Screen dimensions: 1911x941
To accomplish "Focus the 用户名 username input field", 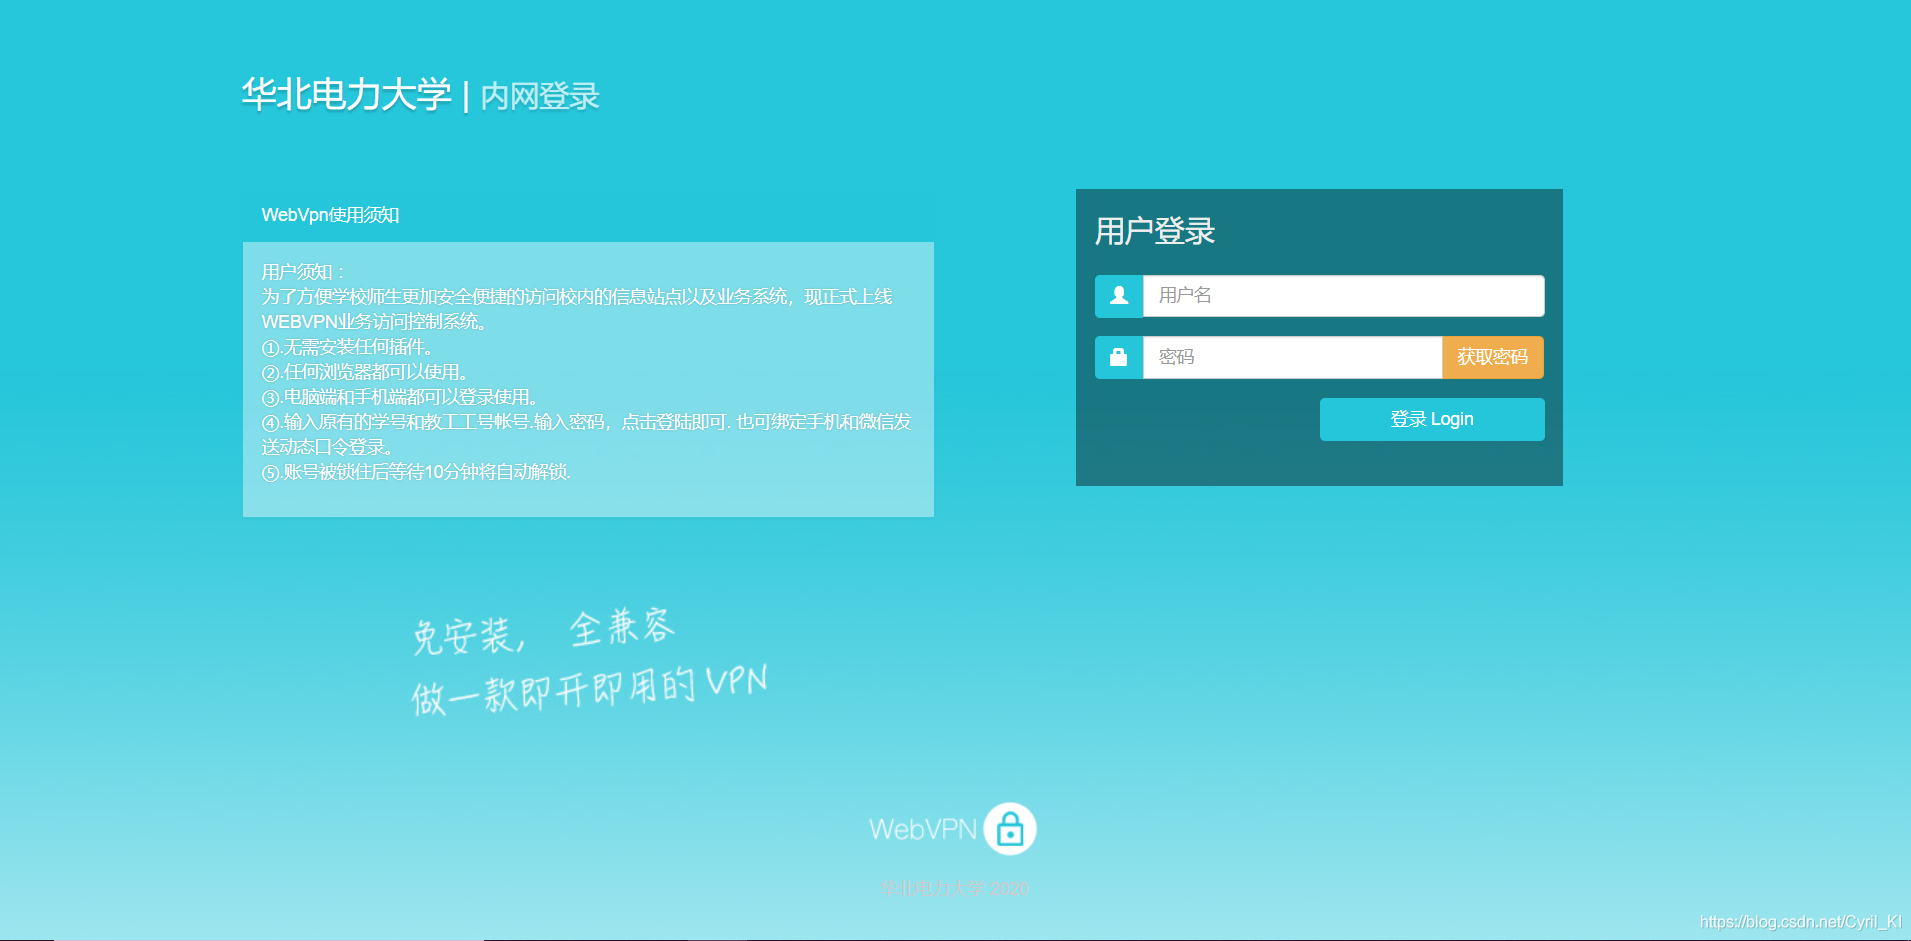I will pos(1343,296).
